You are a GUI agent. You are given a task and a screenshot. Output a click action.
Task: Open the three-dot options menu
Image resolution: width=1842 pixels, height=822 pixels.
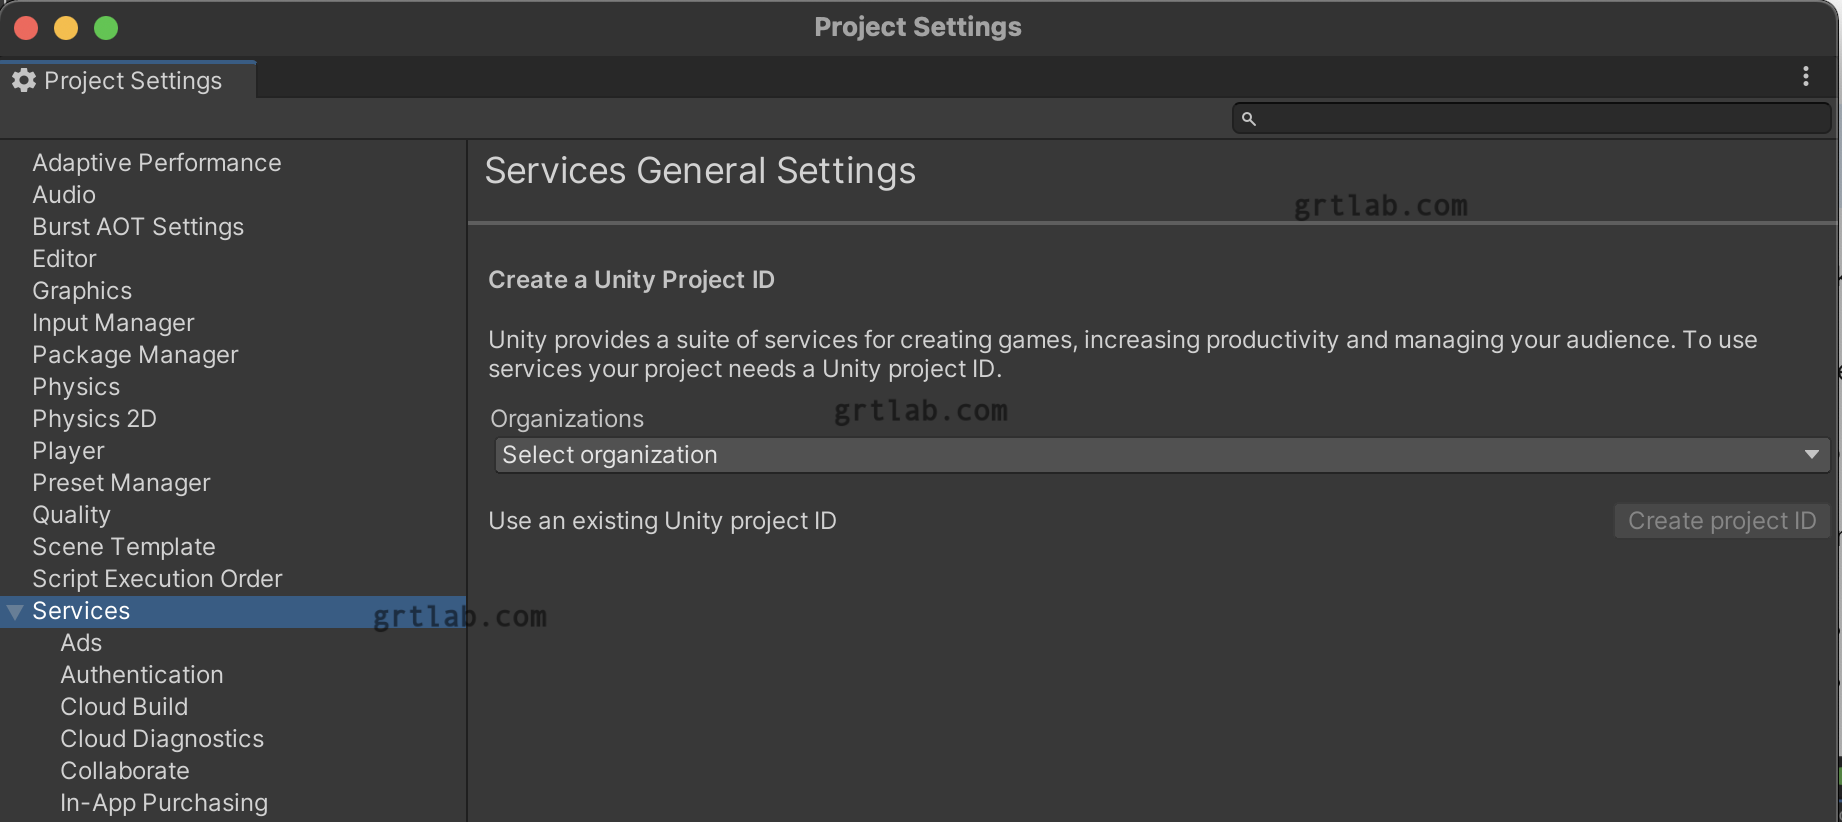1806,76
